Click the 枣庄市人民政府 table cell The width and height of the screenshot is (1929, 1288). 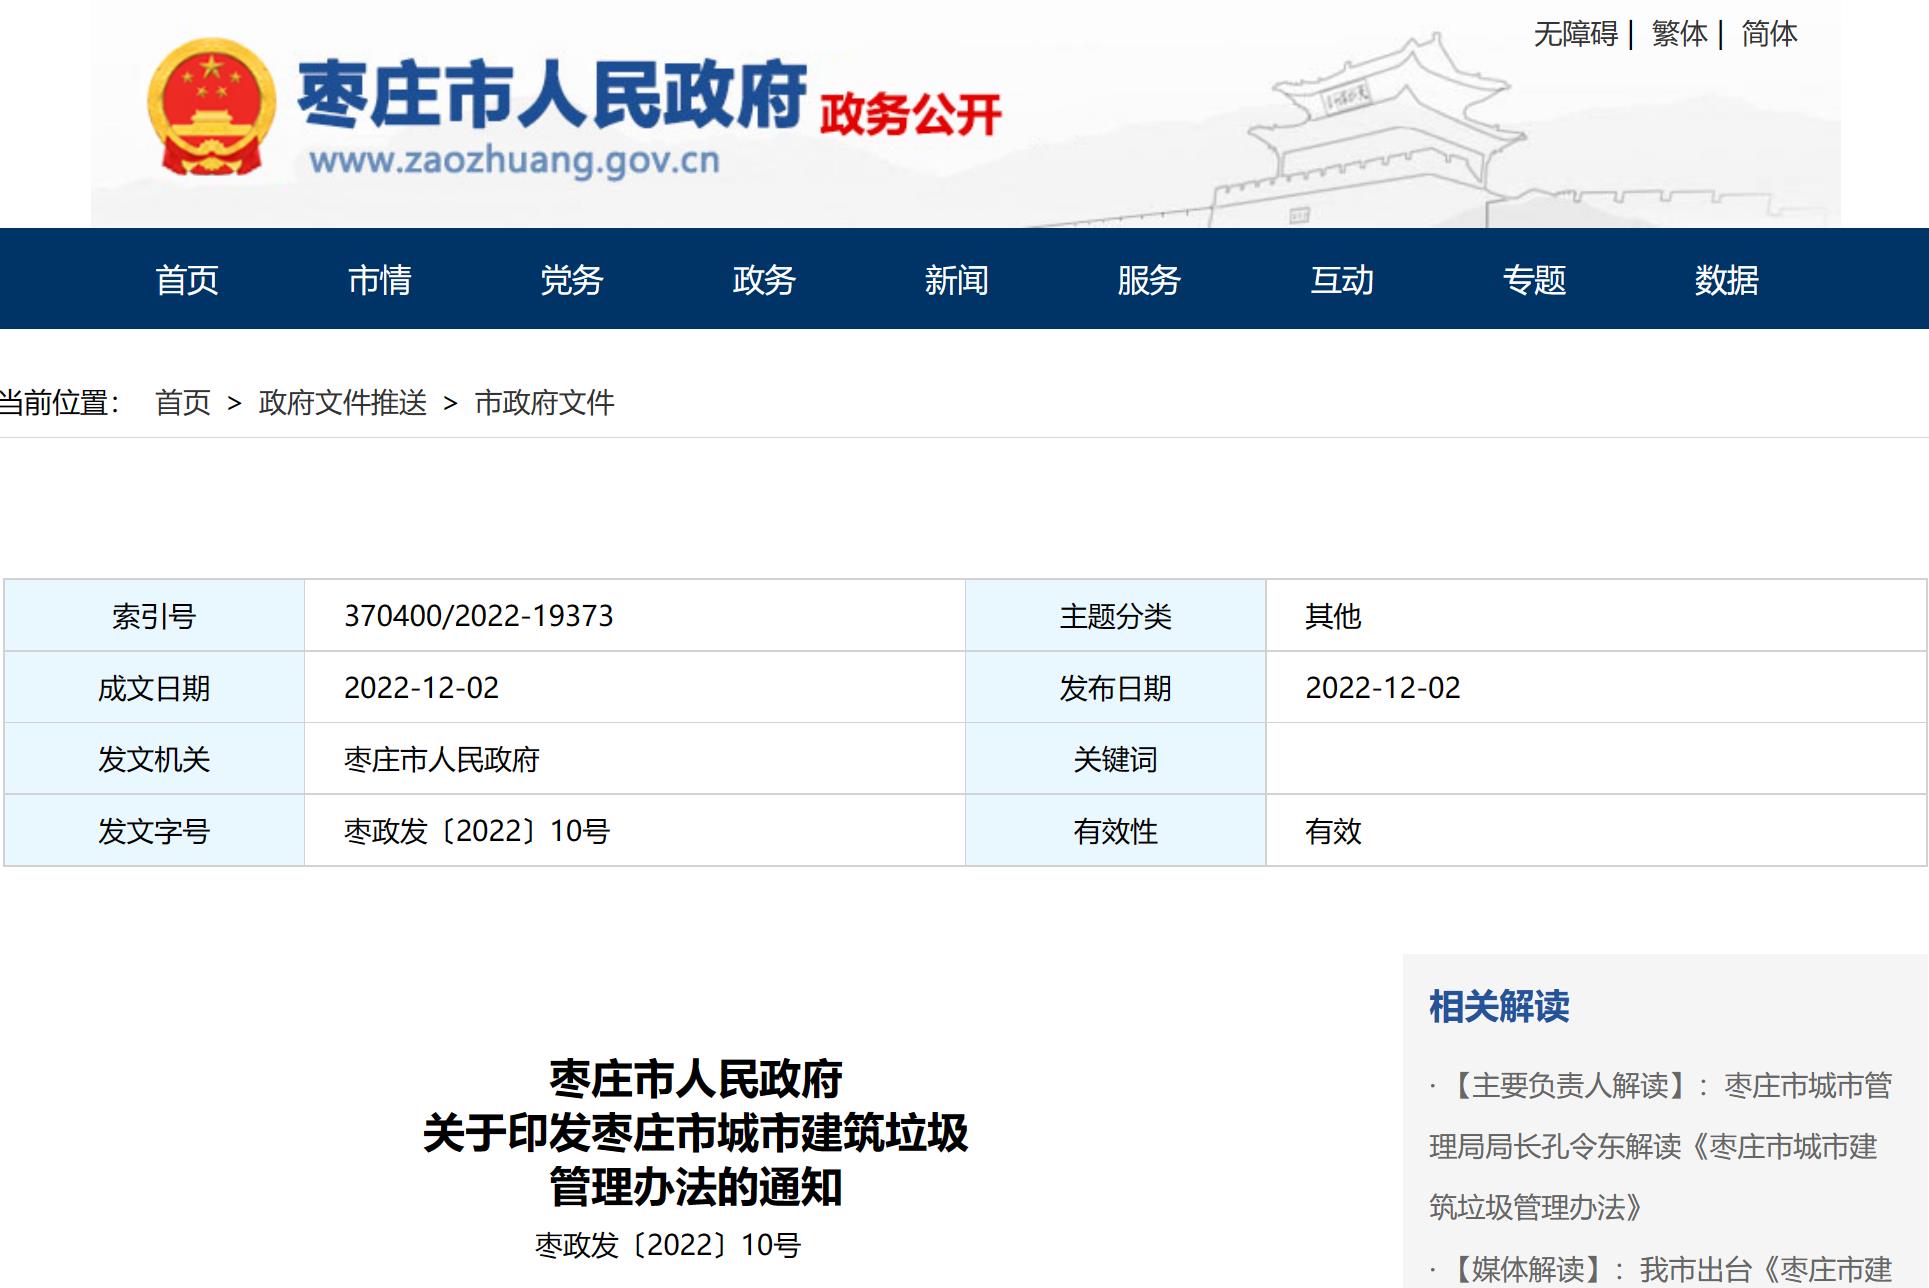tap(635, 759)
